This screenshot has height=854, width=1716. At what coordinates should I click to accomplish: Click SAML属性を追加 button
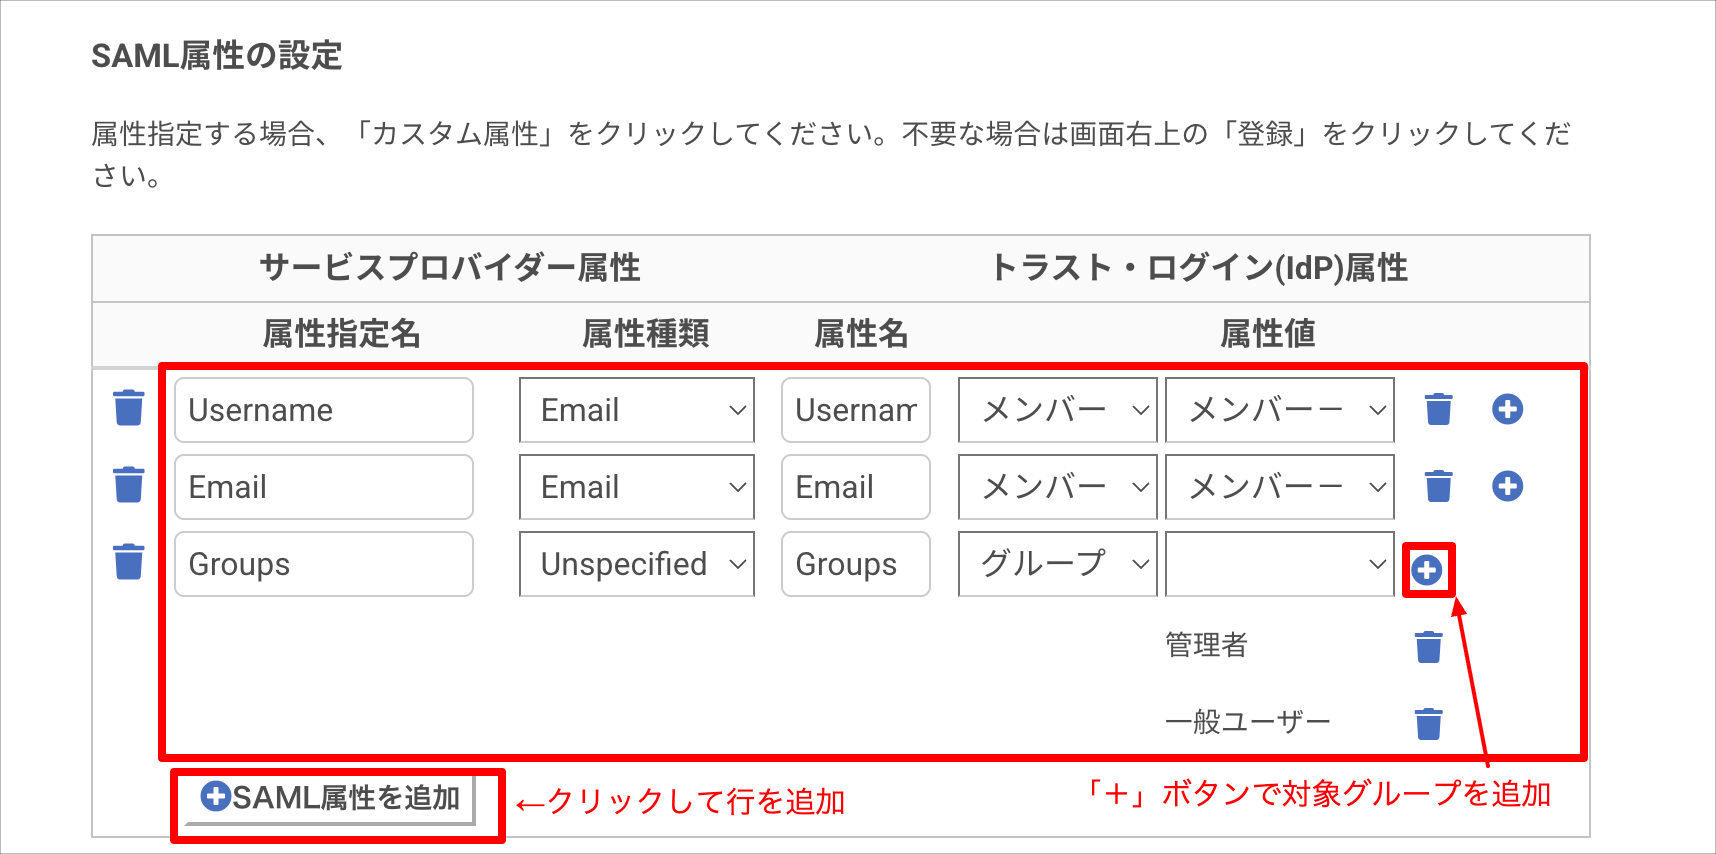(x=330, y=798)
